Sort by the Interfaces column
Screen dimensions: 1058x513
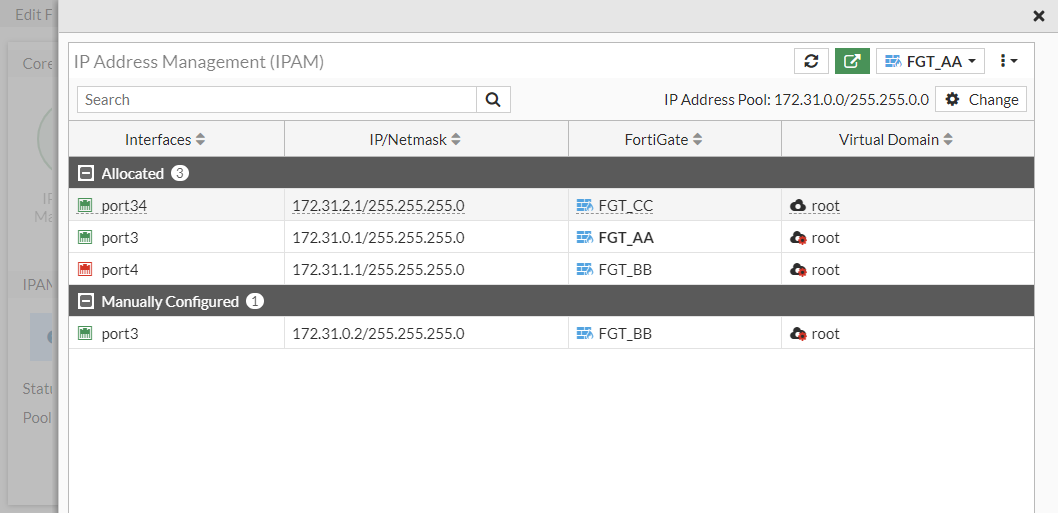pos(165,139)
